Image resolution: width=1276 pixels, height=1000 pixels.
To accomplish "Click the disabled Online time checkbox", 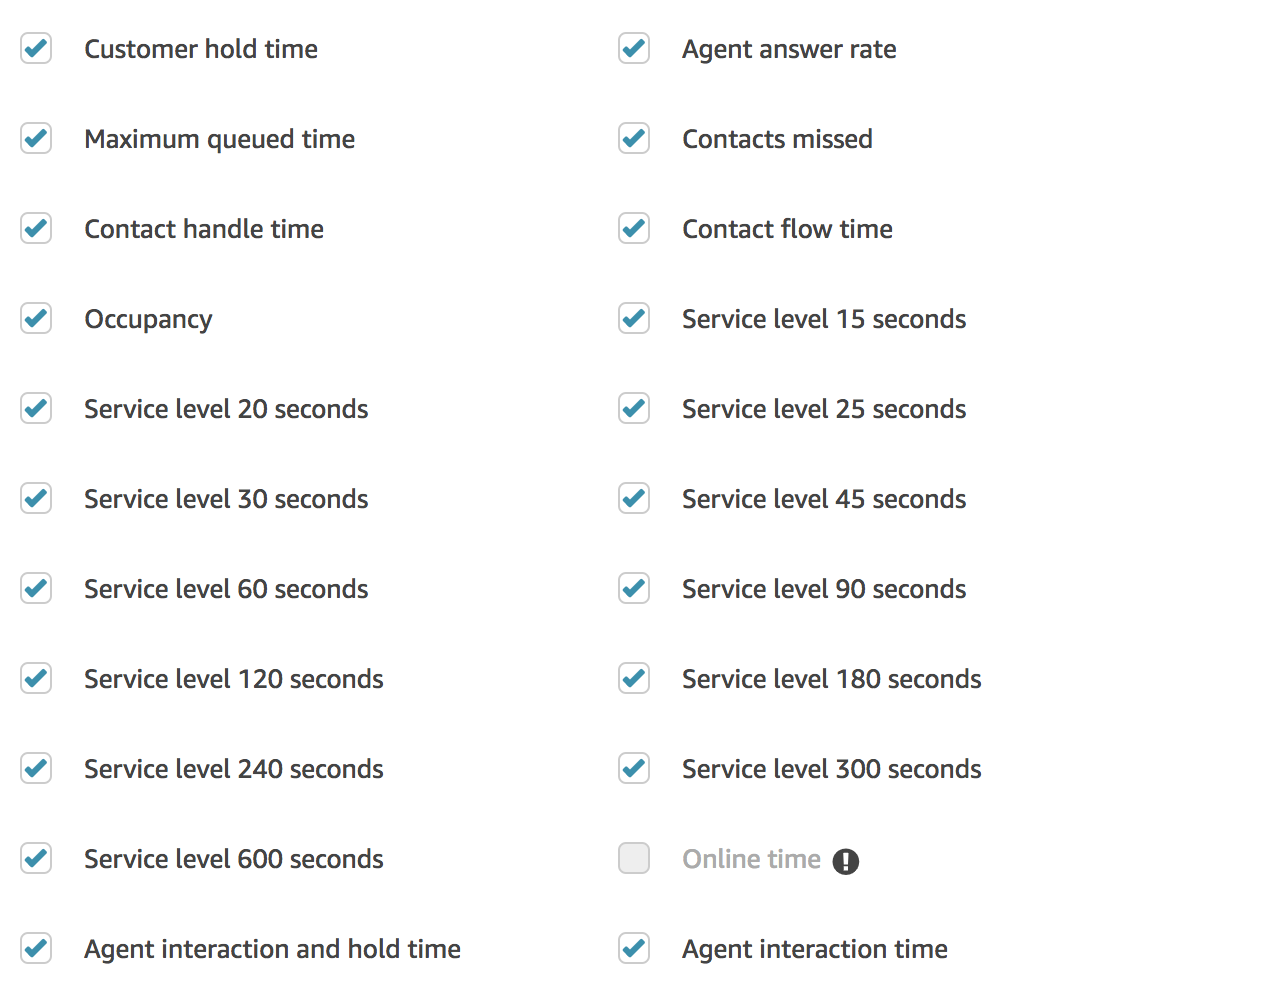I will point(634,858).
